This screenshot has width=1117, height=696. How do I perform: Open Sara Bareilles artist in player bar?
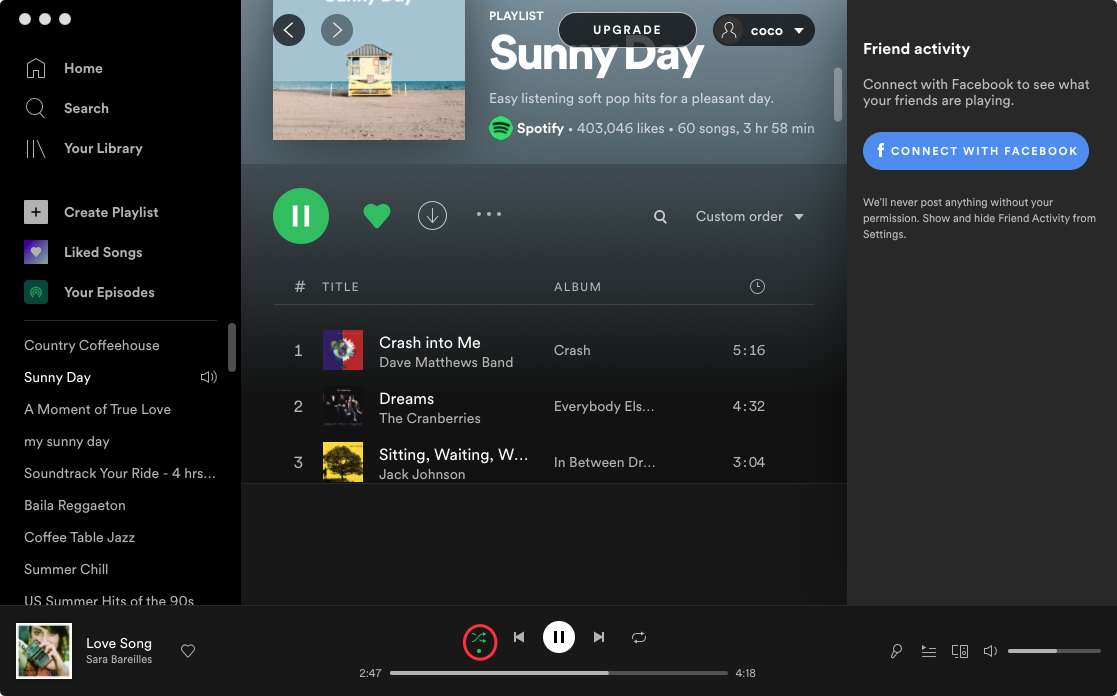point(119,660)
